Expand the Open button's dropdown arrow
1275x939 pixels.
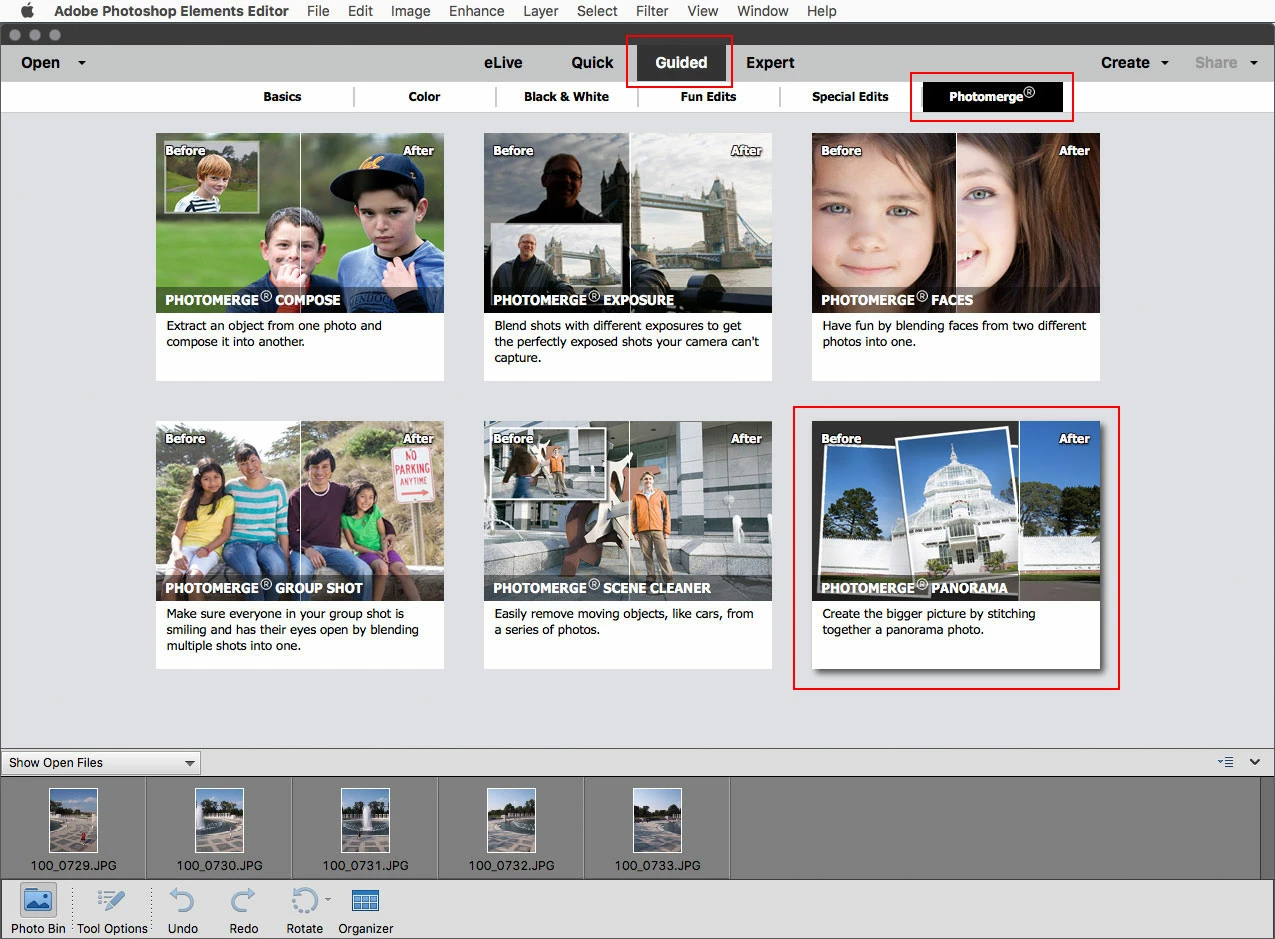(82, 63)
